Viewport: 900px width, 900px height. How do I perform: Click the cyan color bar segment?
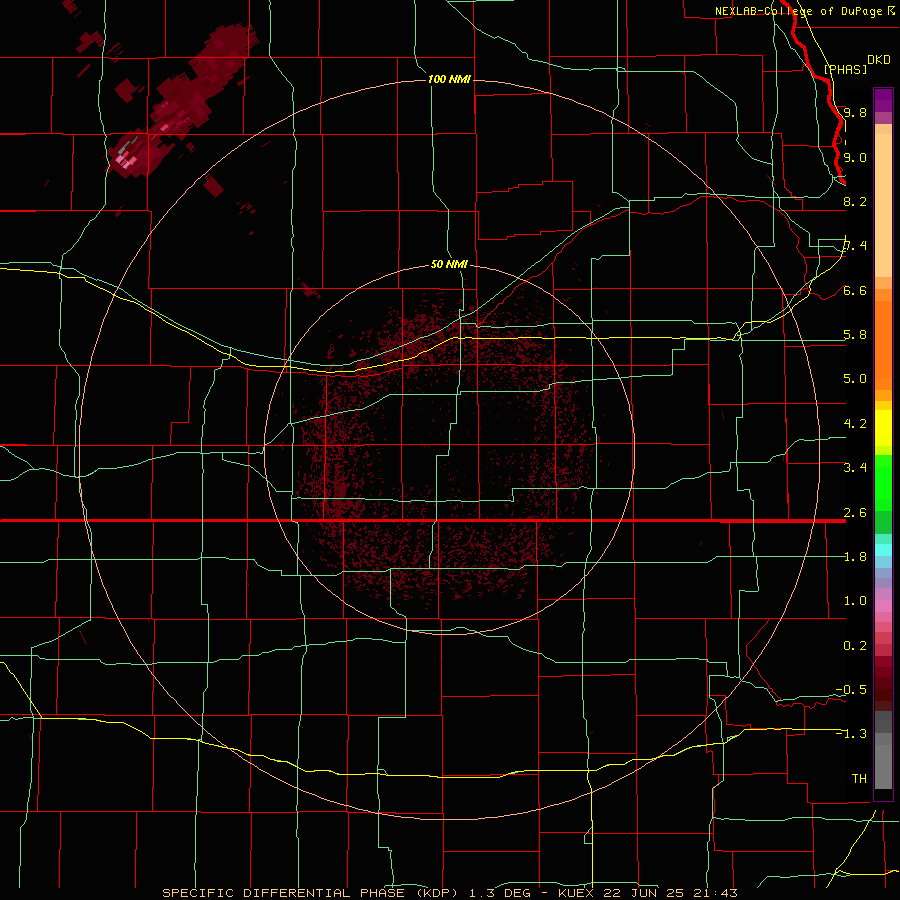[883, 550]
